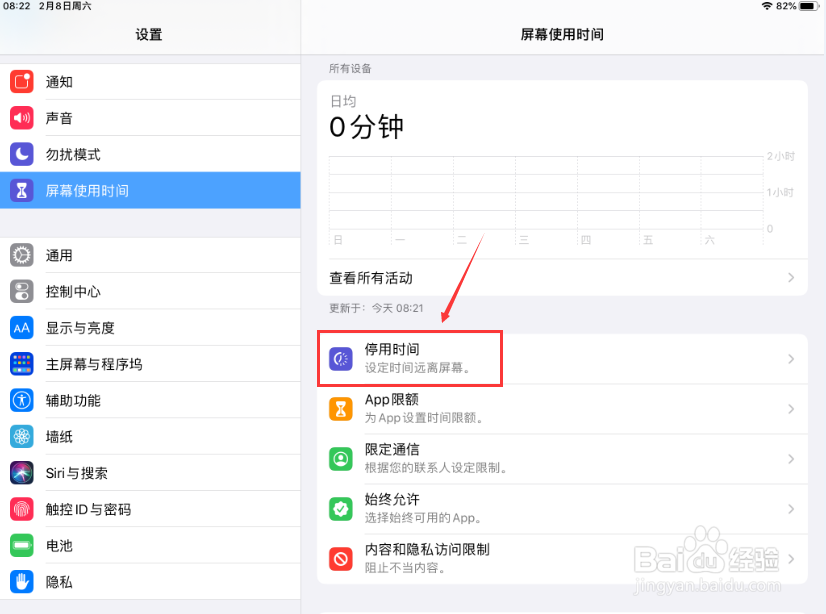
Task: Tap the 始终允许 title text
Action: [392, 499]
